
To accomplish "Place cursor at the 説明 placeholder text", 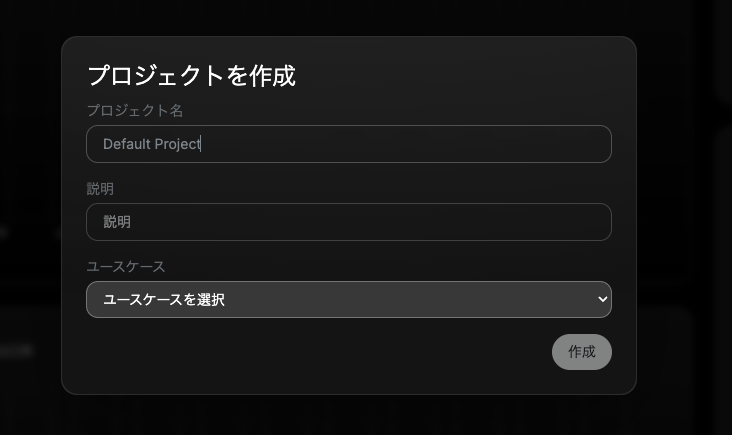I will click(117, 222).
